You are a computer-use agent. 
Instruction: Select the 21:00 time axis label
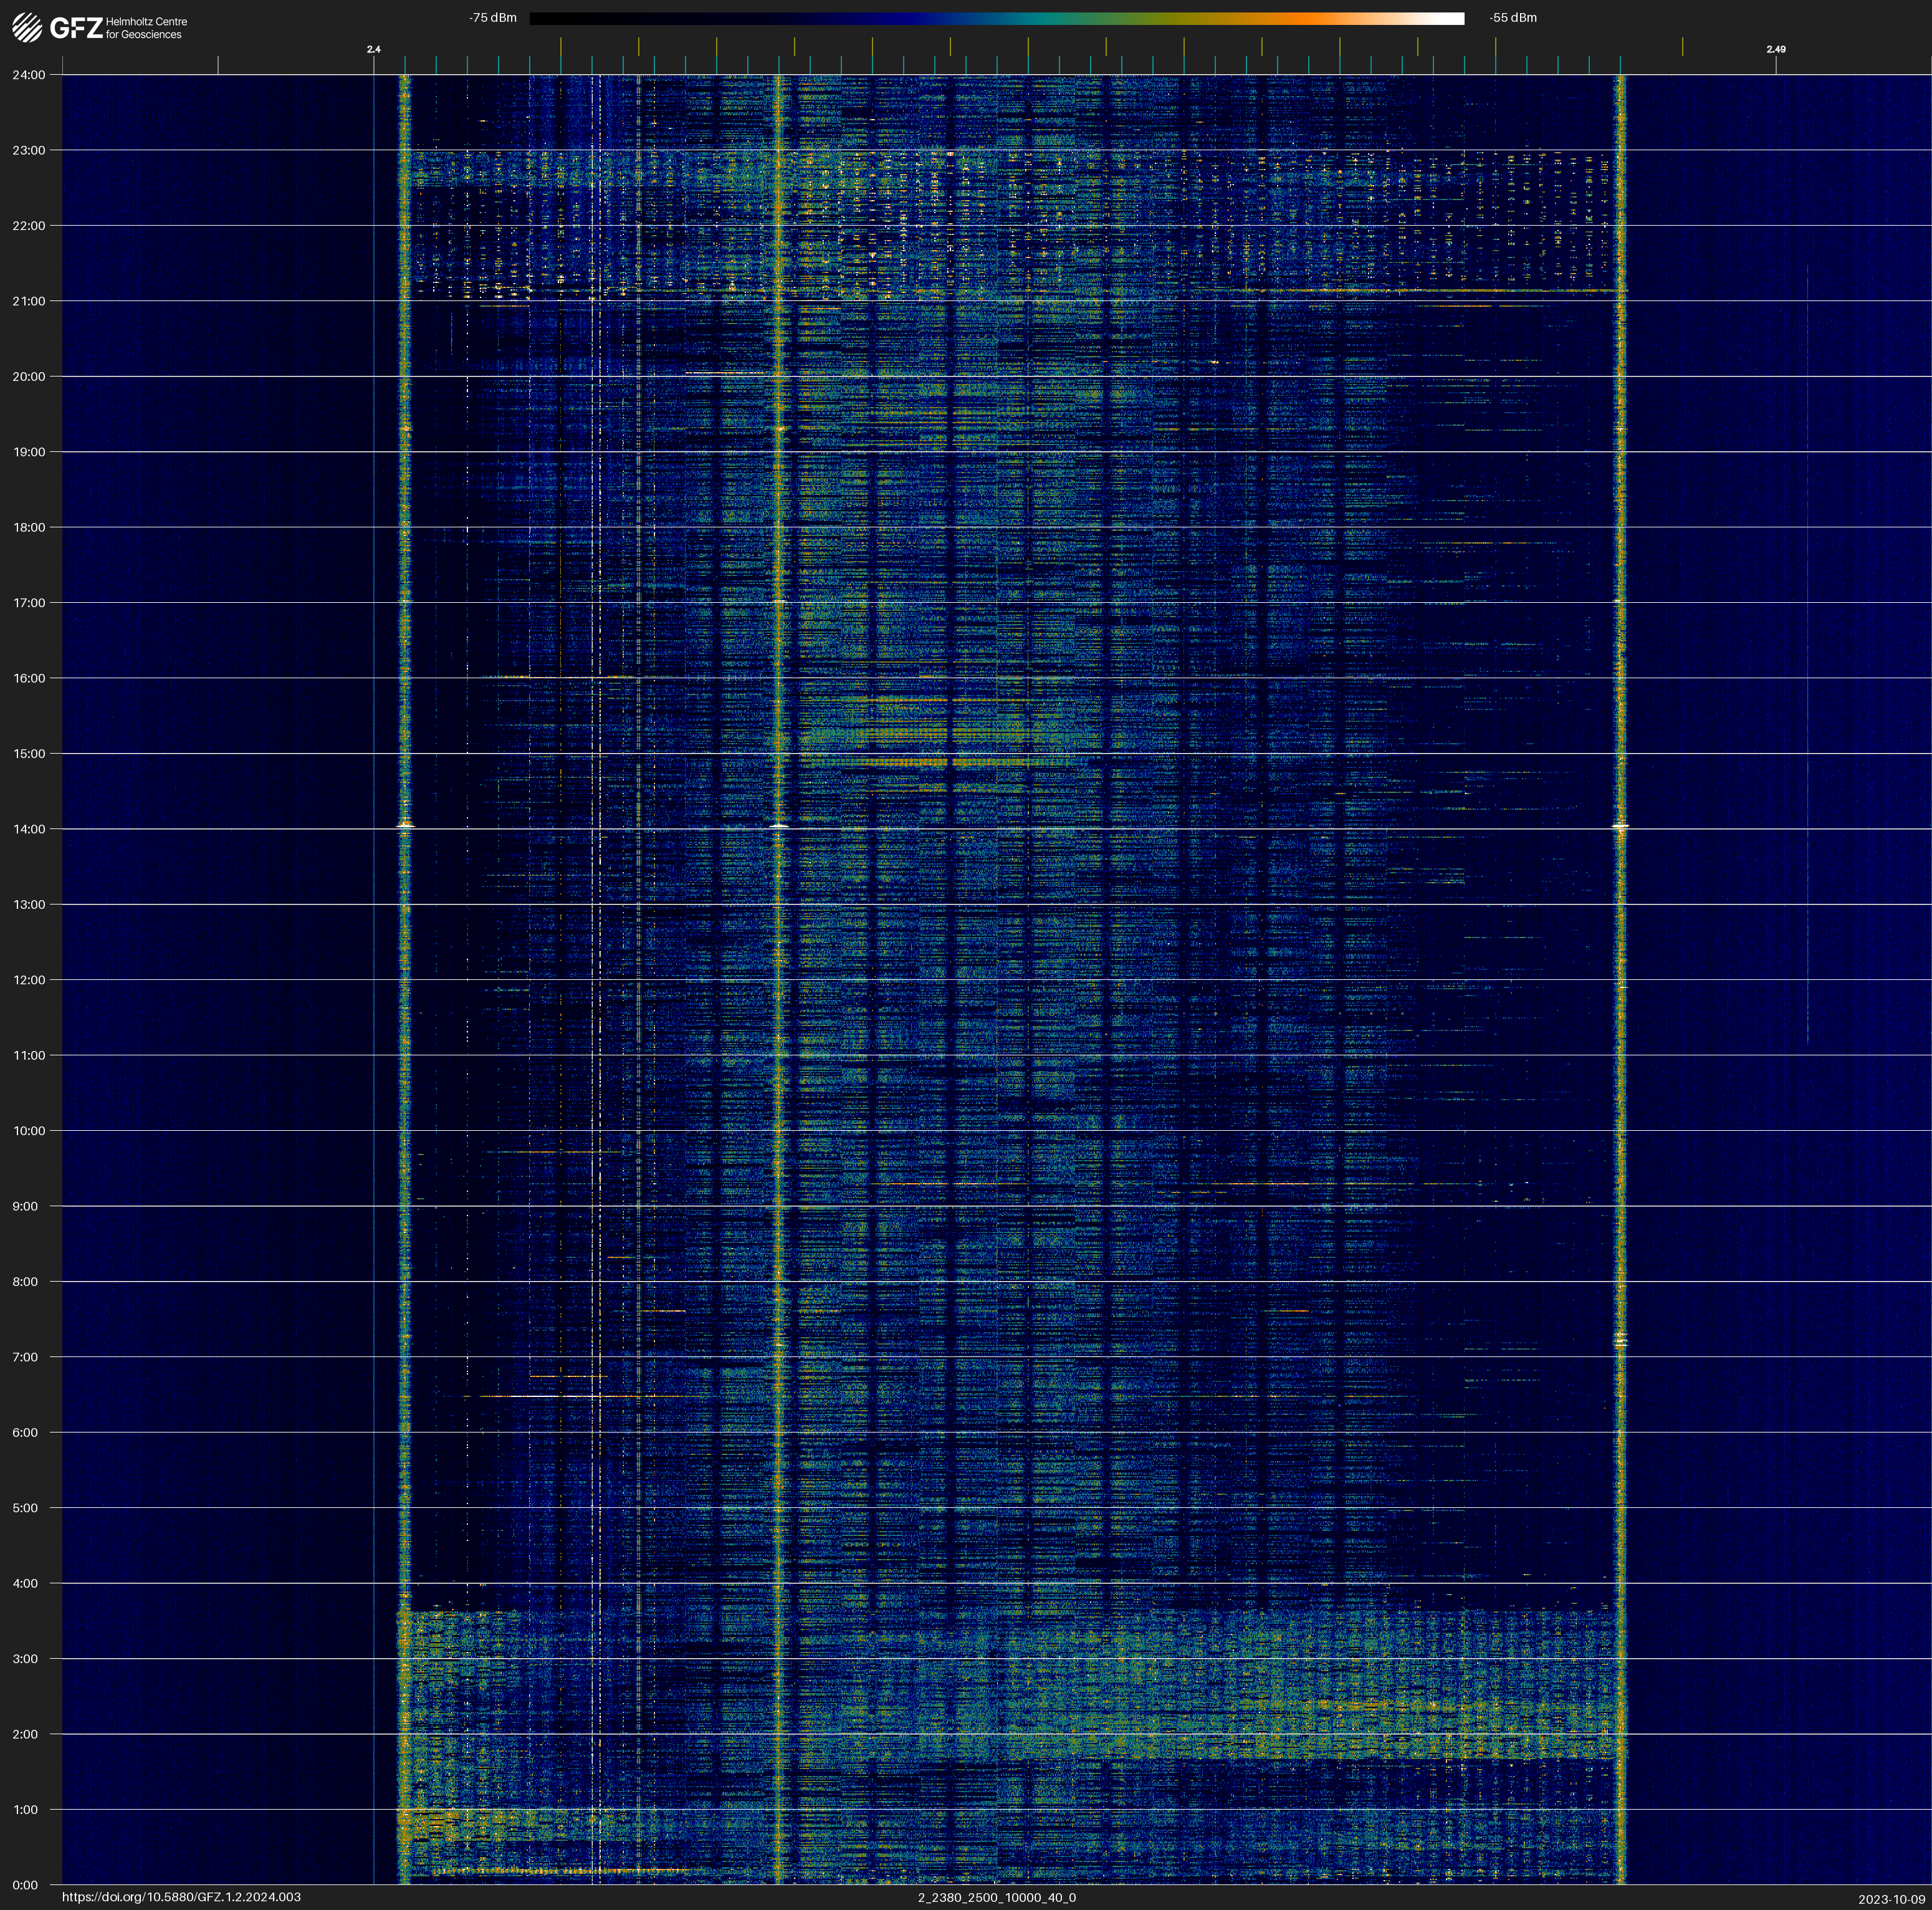pyautogui.click(x=29, y=301)
